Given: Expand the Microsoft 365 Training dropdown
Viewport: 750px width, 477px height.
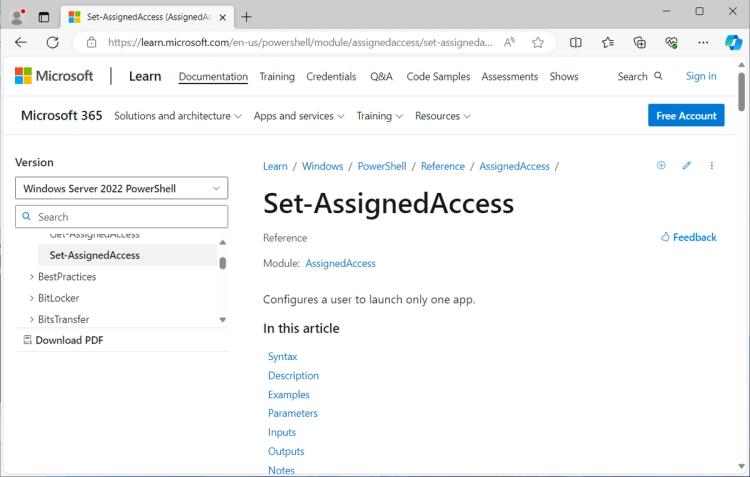Looking at the screenshot, I should [379, 116].
